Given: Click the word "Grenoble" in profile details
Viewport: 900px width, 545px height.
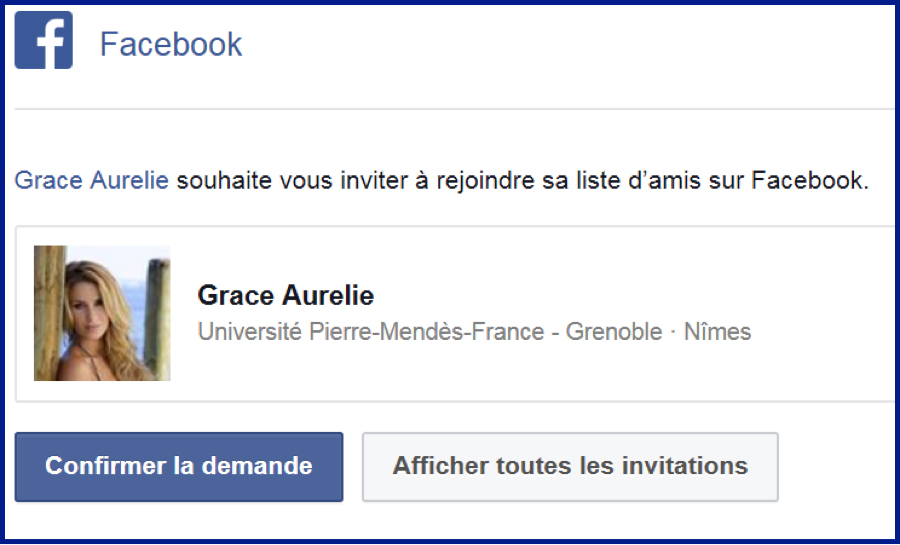Looking at the screenshot, I should point(614,331).
